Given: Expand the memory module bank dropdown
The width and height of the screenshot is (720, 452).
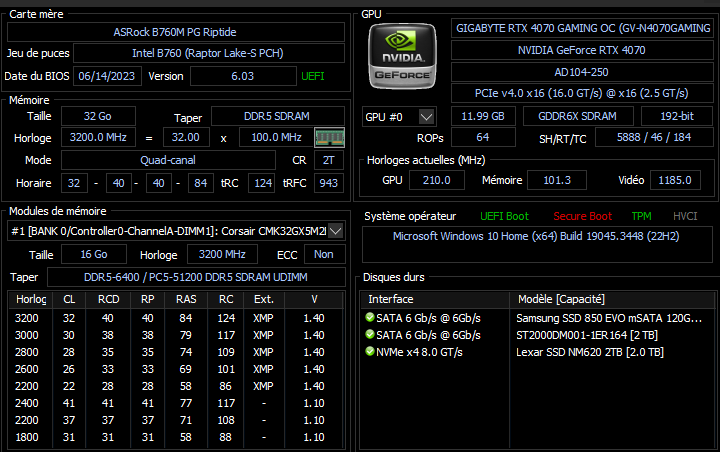Looking at the screenshot, I should [336, 231].
